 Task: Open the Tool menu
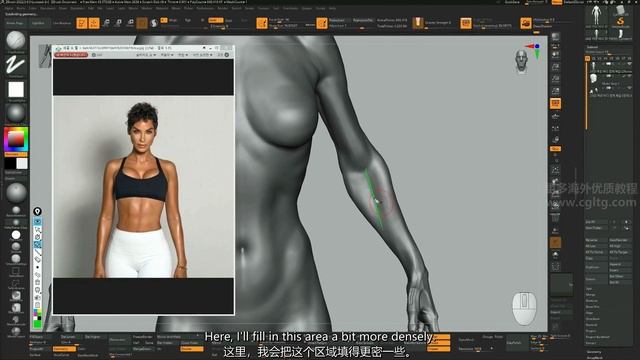point(276,8)
